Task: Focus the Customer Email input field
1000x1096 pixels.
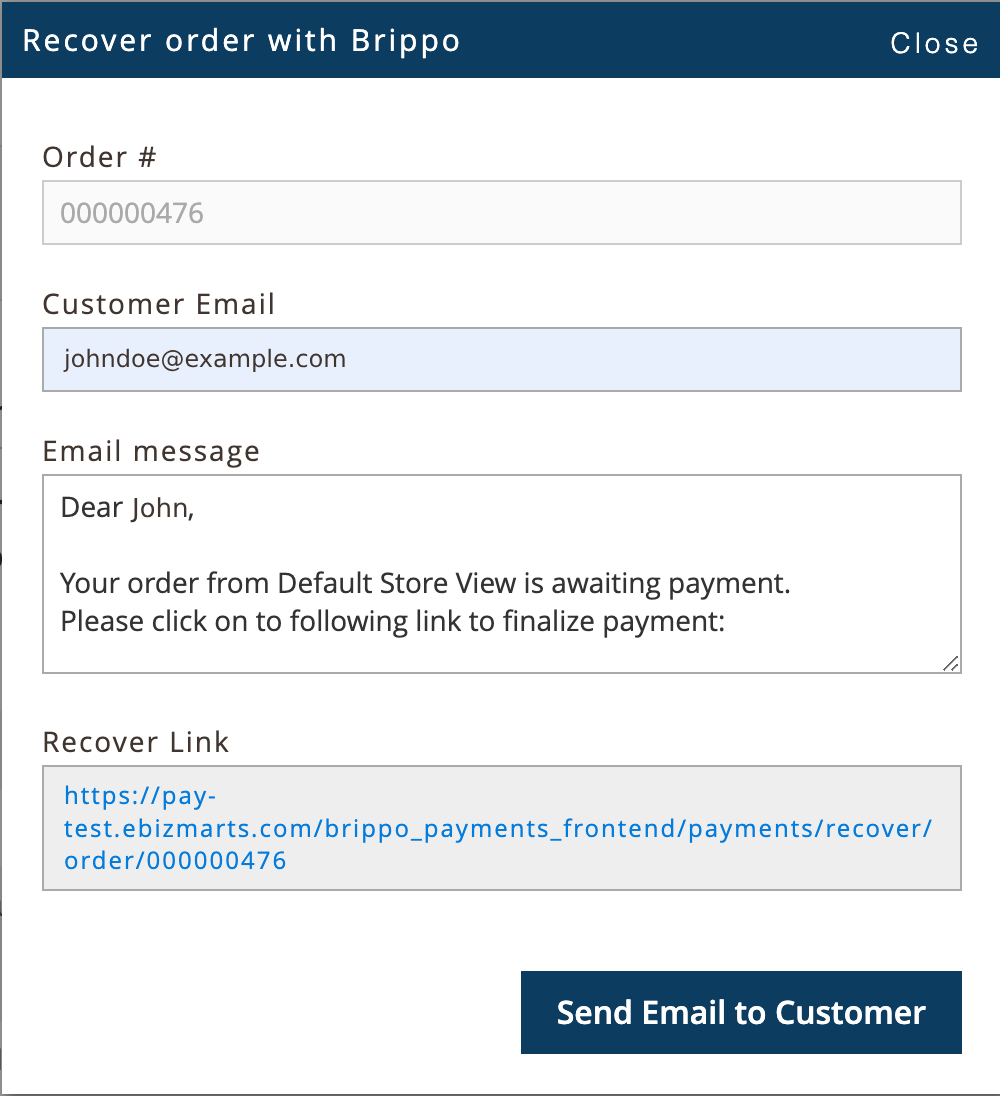Action: [x=502, y=359]
